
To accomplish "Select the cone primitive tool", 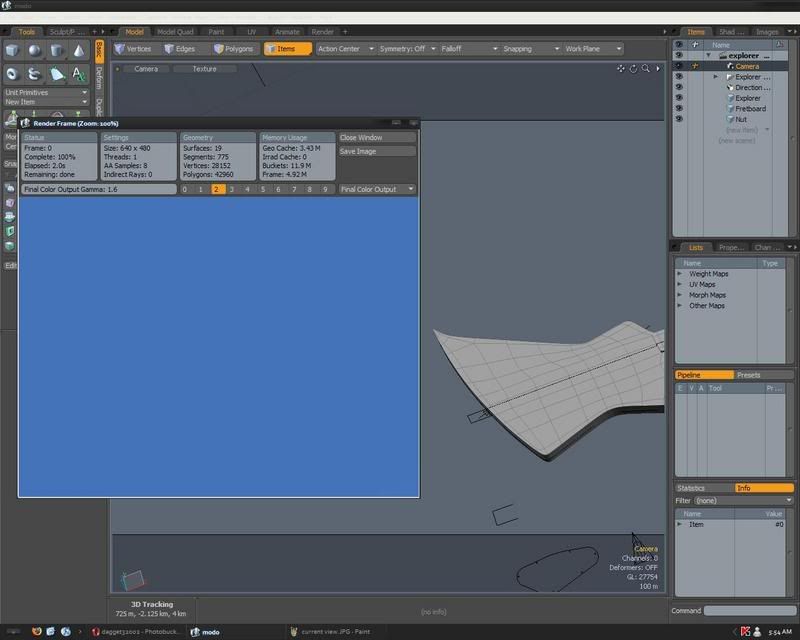I will tap(79, 51).
